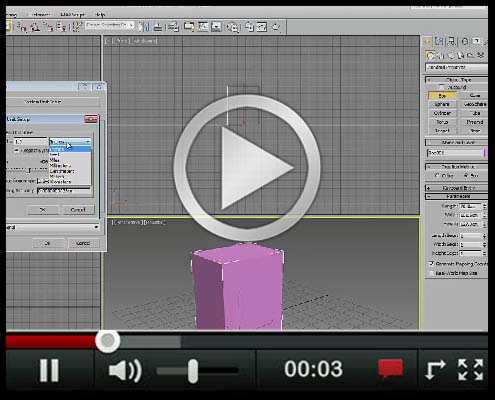495x400 pixels.
Task: Click the Align tool icon in toolbar
Action: (158, 26)
